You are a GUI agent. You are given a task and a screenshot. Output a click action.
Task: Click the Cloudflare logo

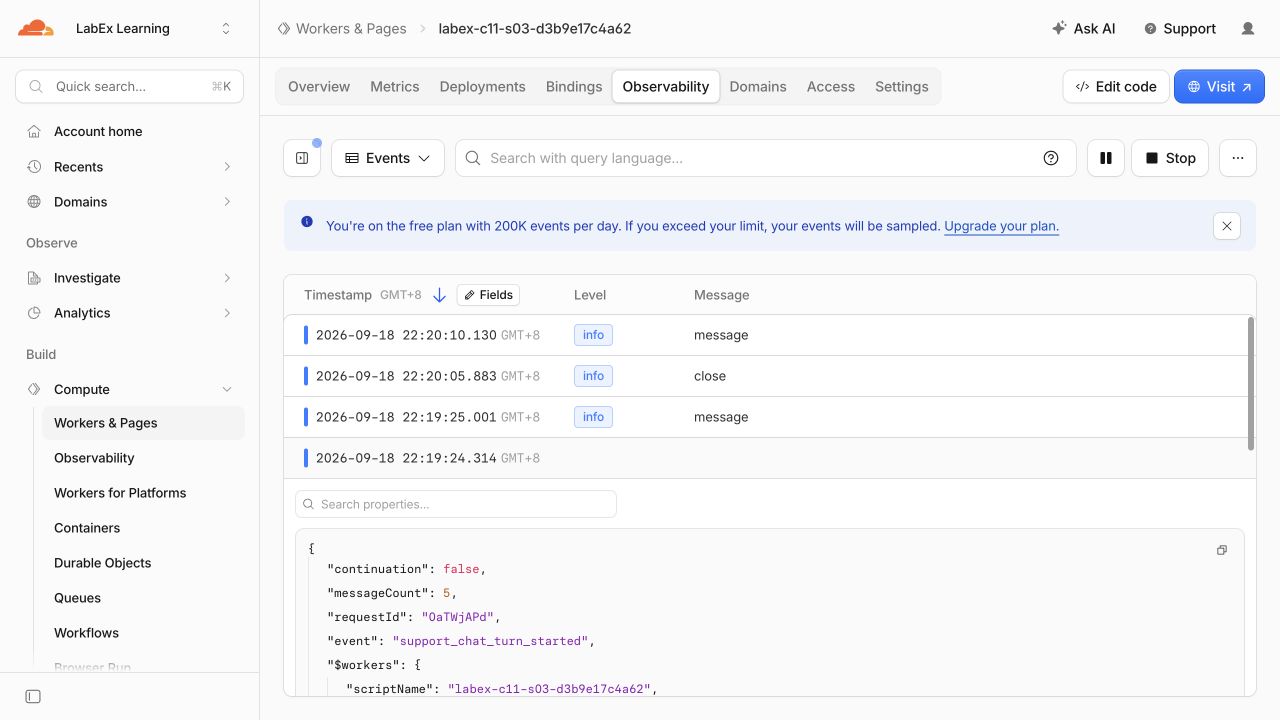coord(35,28)
